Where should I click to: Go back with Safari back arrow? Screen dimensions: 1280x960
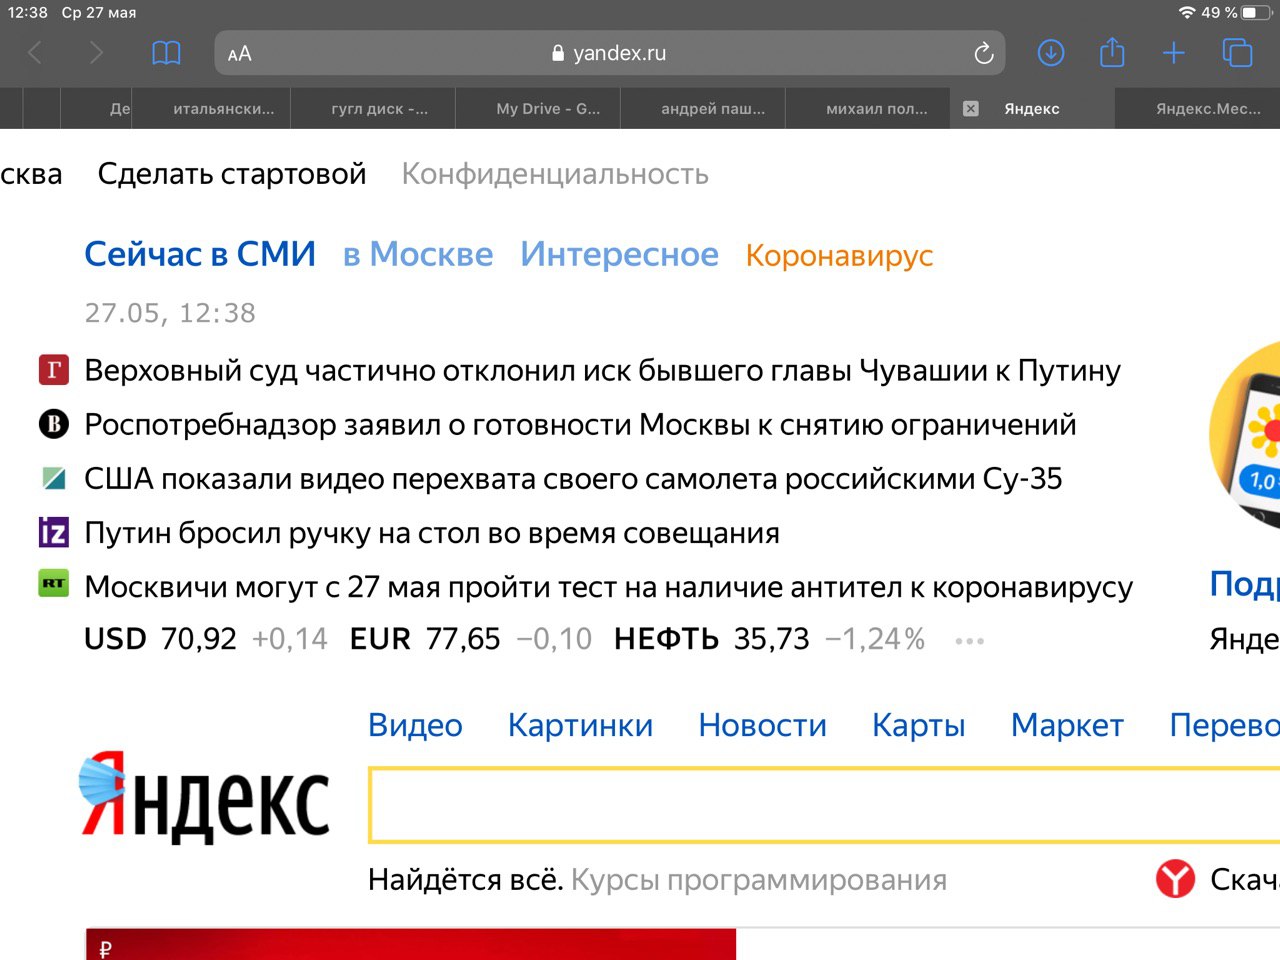pyautogui.click(x=35, y=53)
